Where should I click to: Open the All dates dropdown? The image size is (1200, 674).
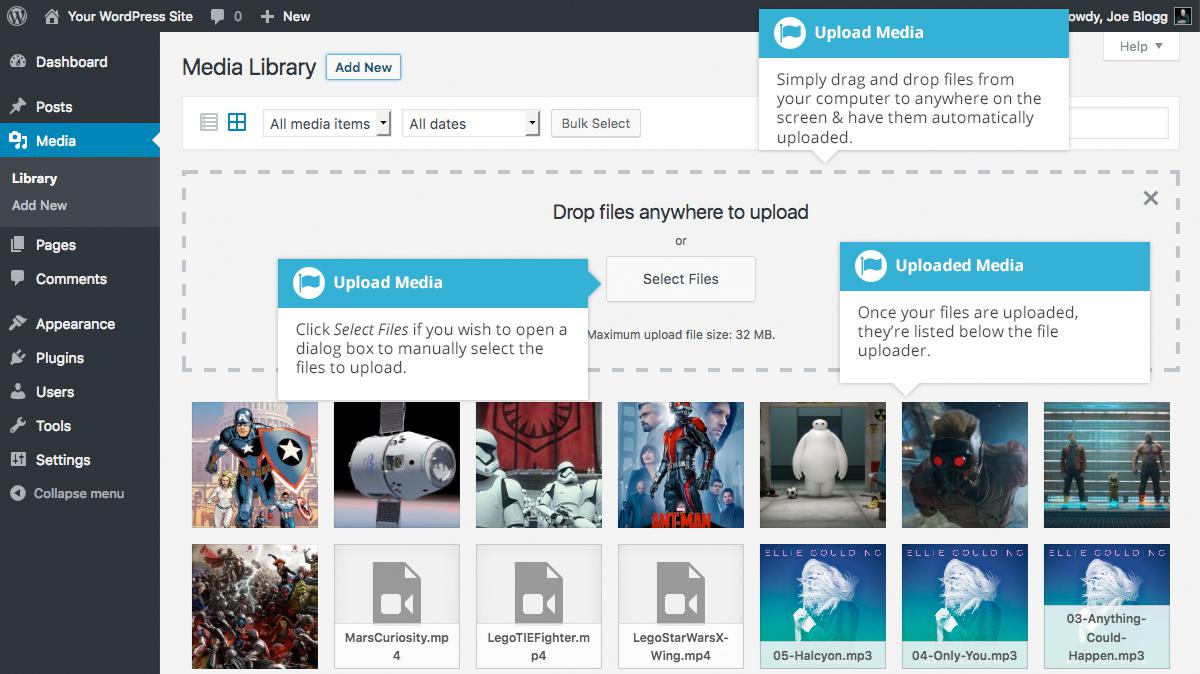pos(471,124)
